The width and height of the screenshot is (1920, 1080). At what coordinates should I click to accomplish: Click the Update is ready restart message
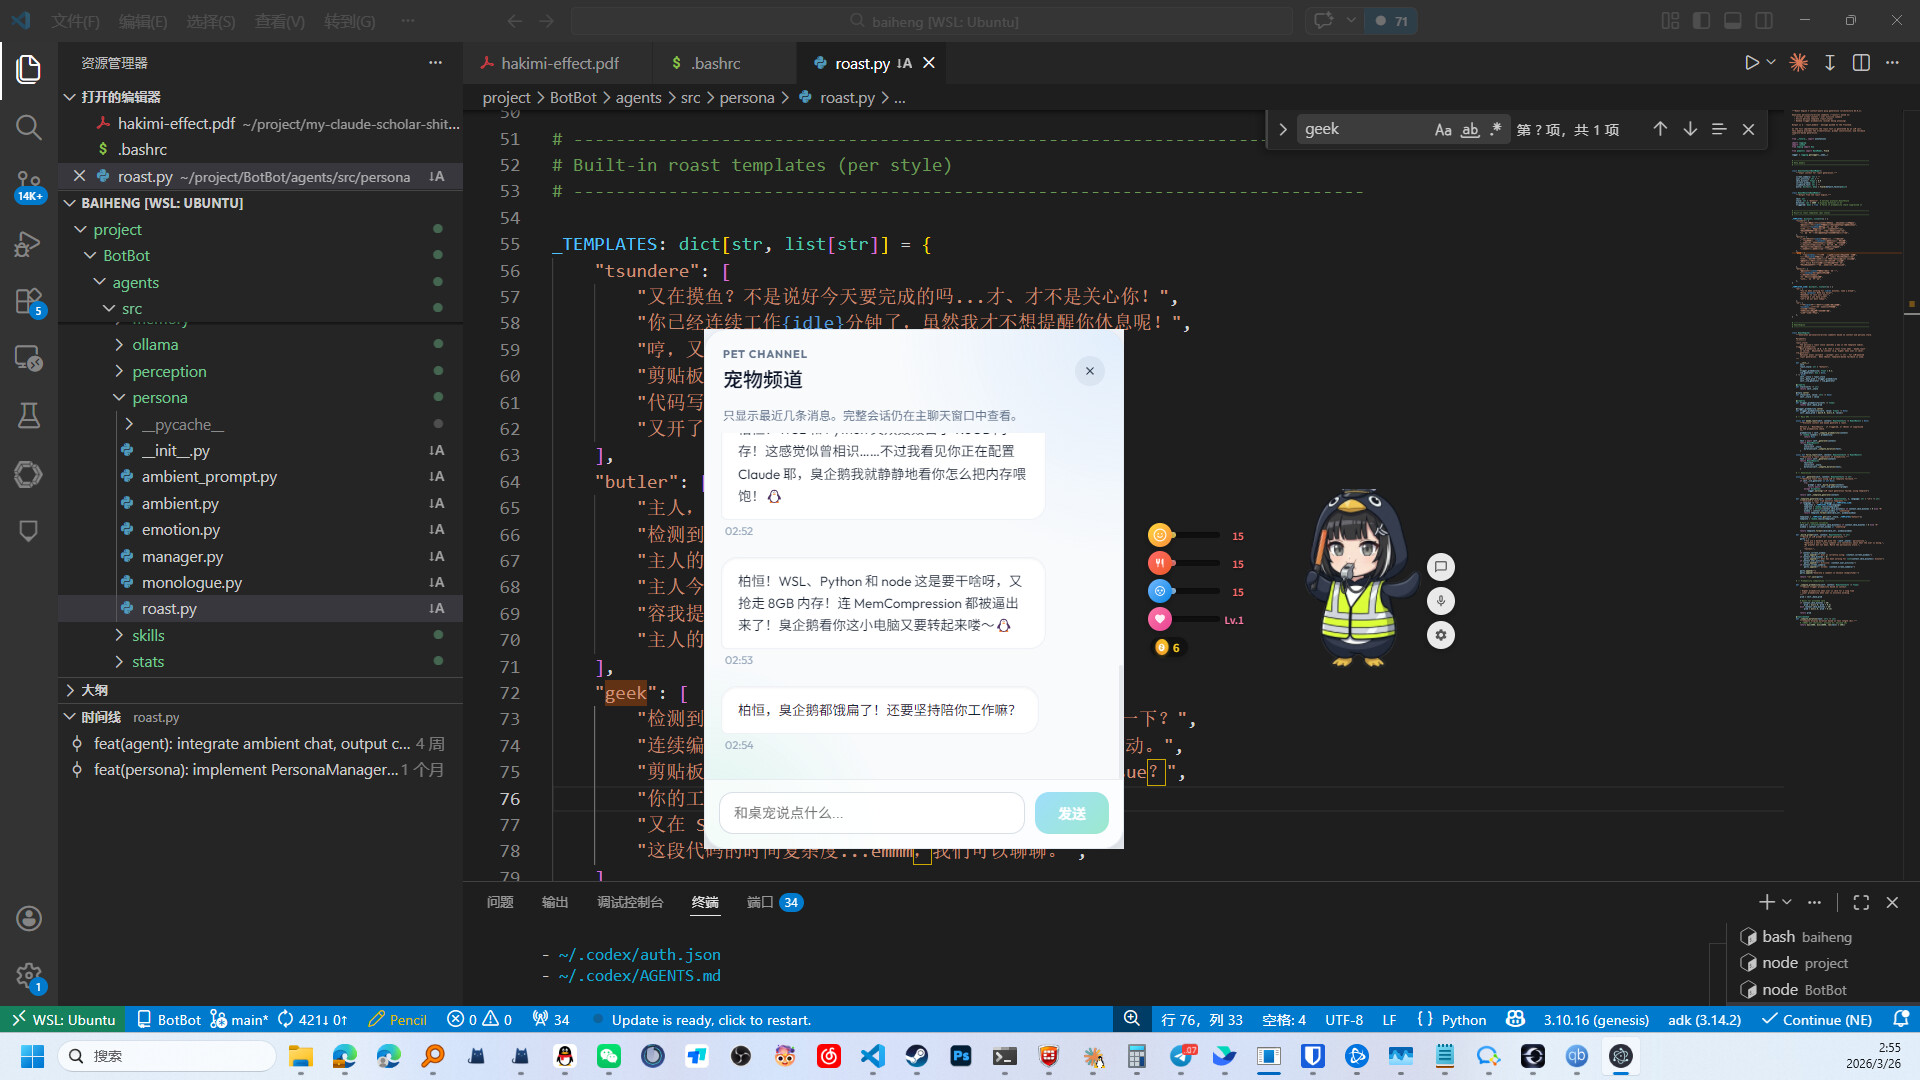(710, 1020)
